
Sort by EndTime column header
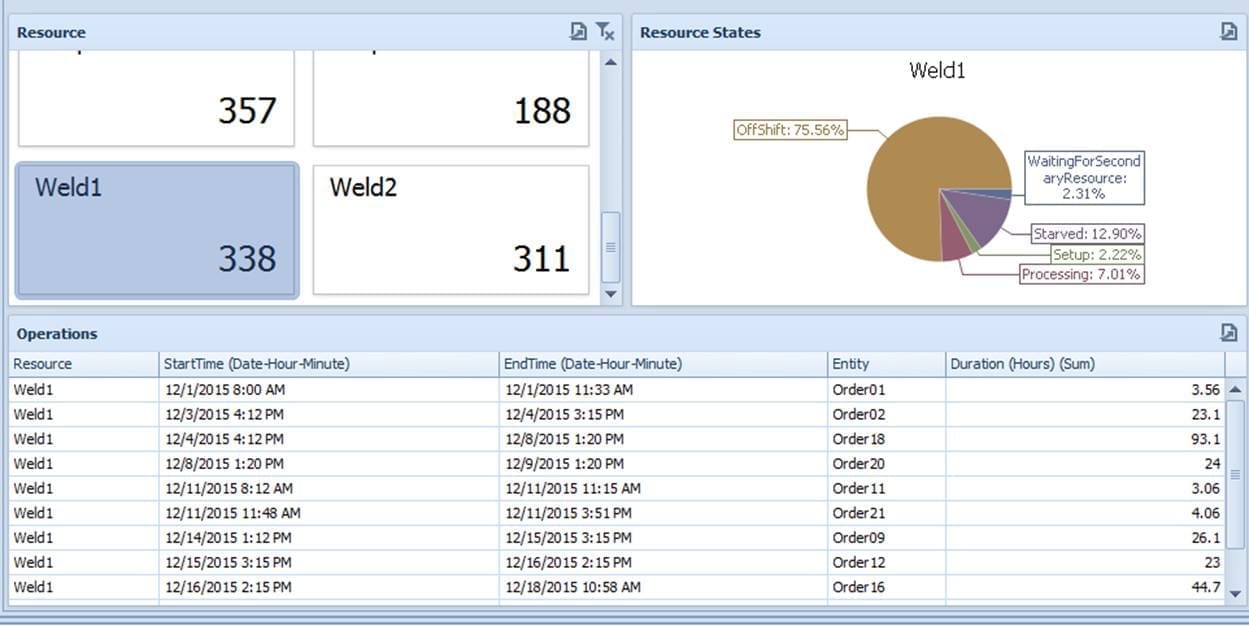[663, 364]
